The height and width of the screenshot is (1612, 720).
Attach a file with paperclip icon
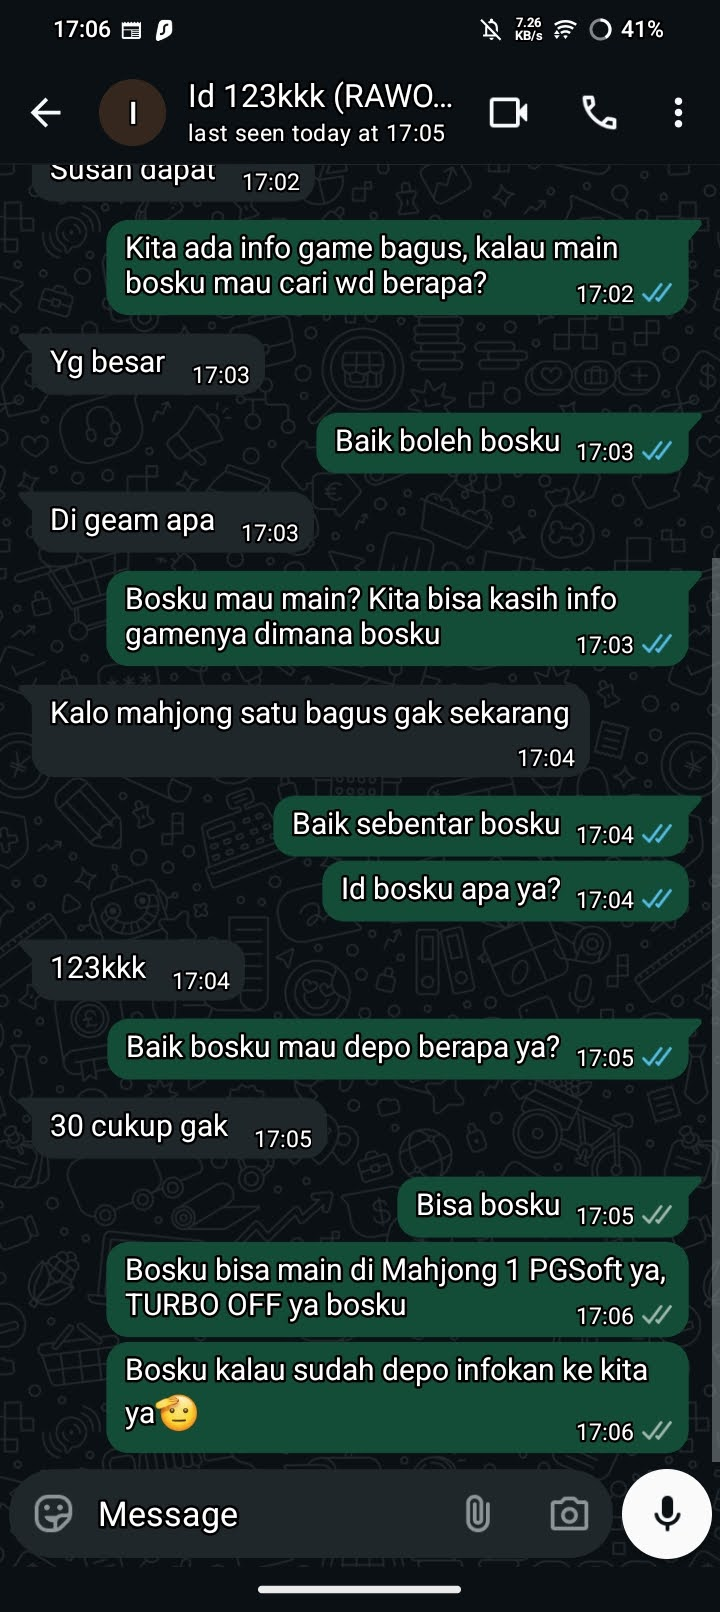tap(478, 1513)
